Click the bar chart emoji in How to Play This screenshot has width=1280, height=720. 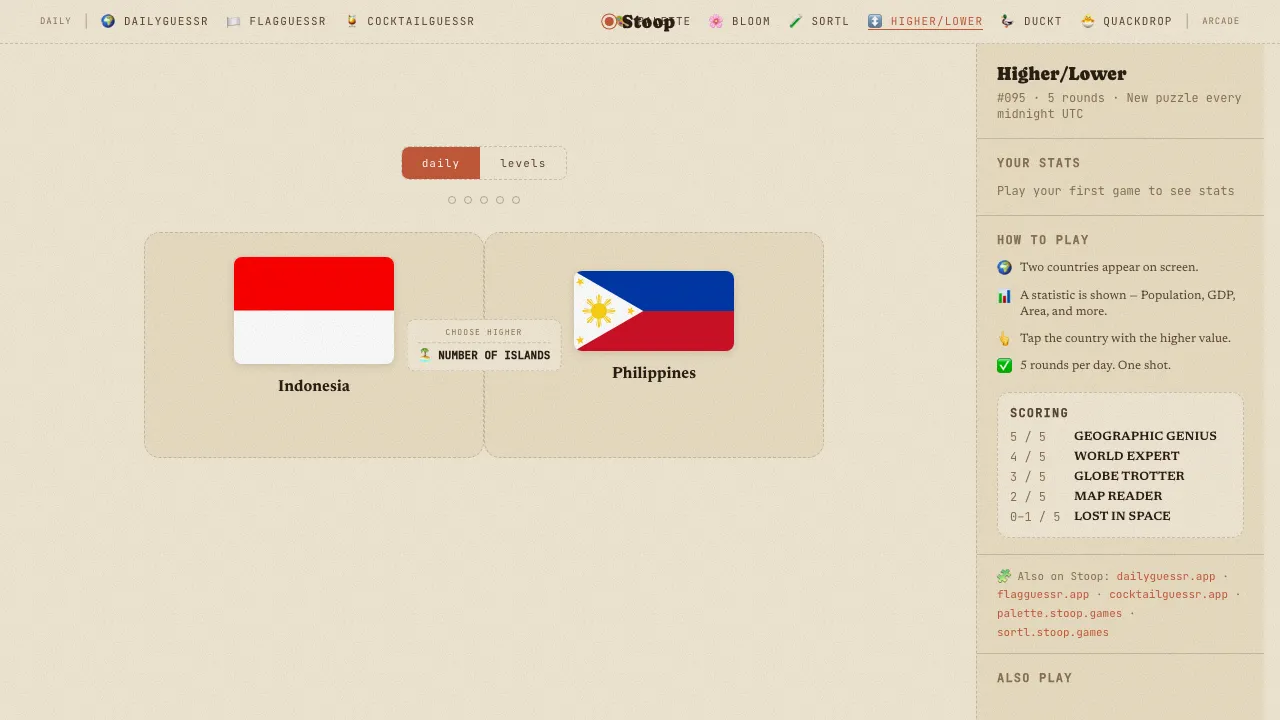tap(1005, 296)
